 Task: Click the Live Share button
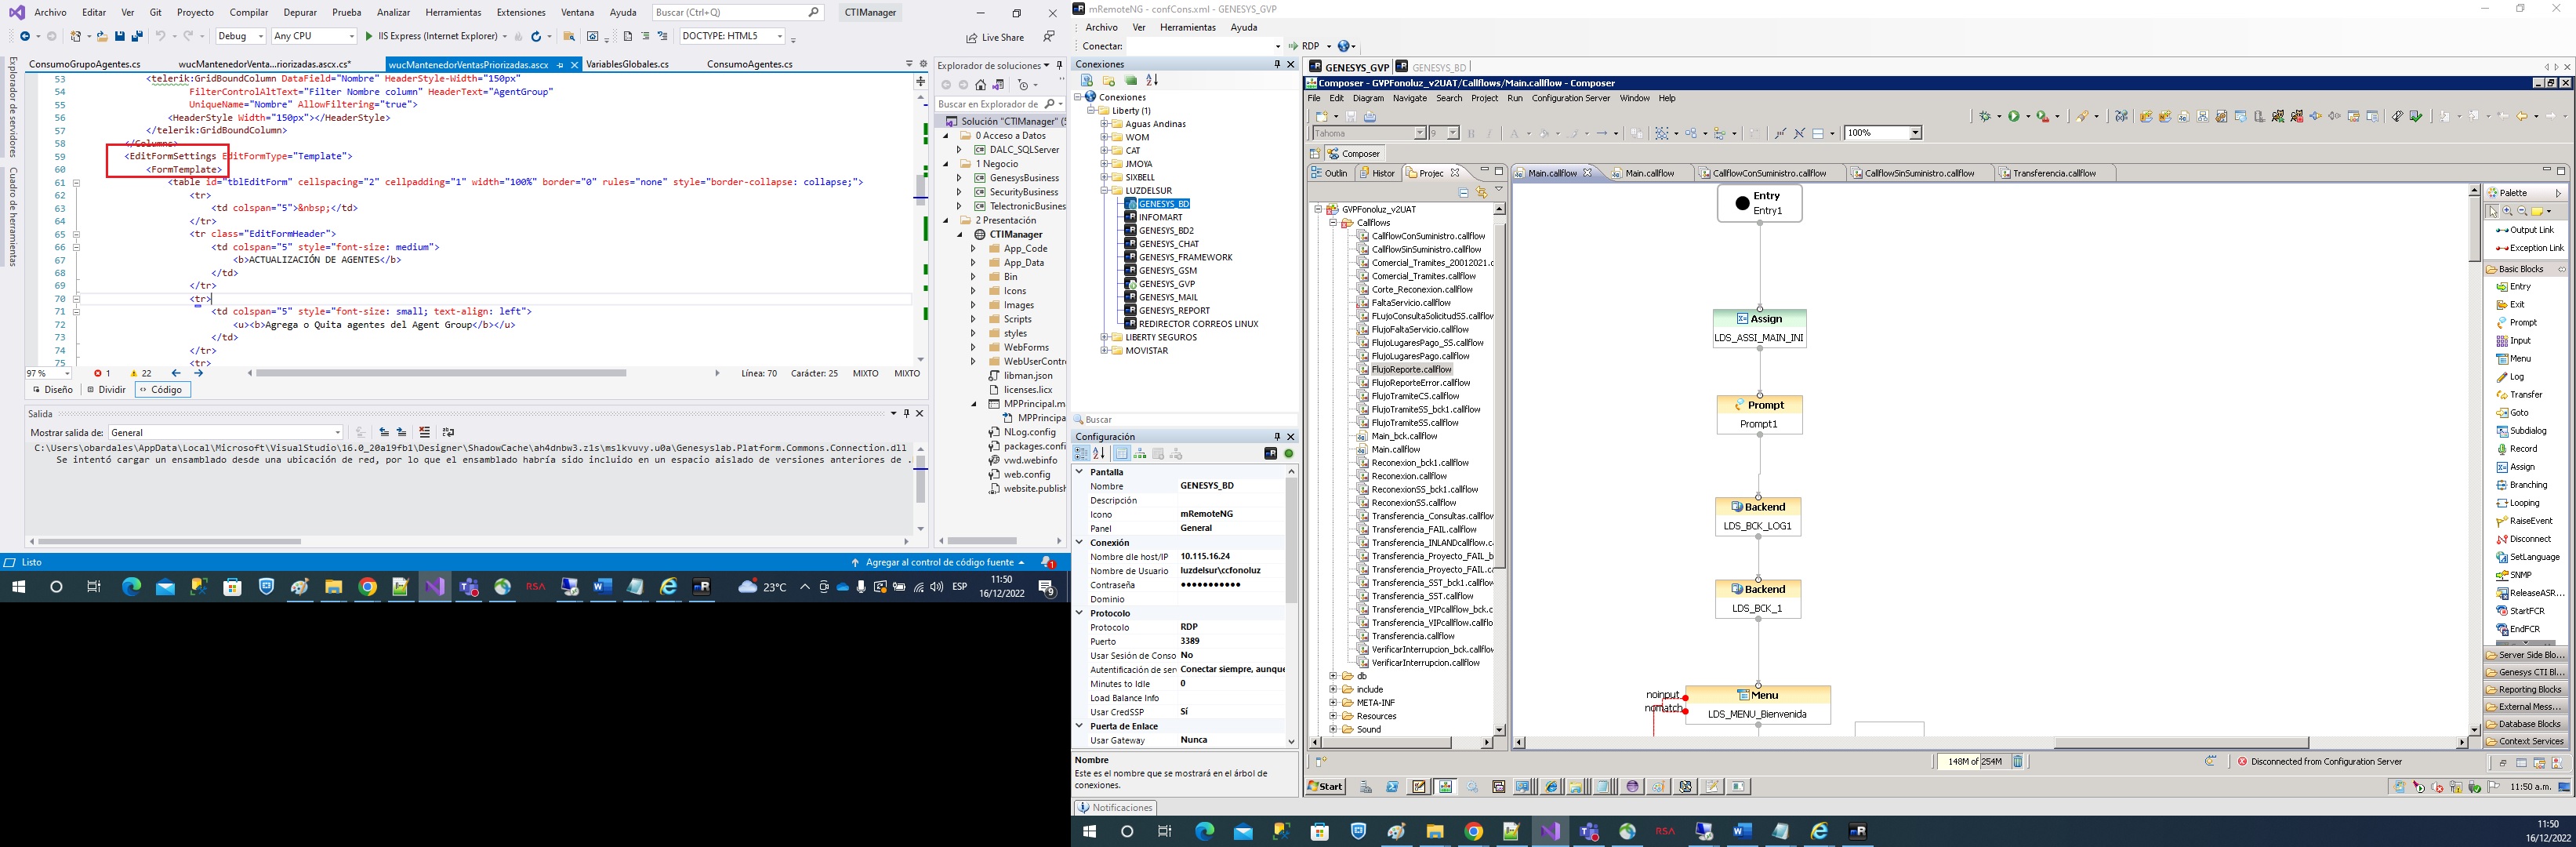[x=995, y=38]
